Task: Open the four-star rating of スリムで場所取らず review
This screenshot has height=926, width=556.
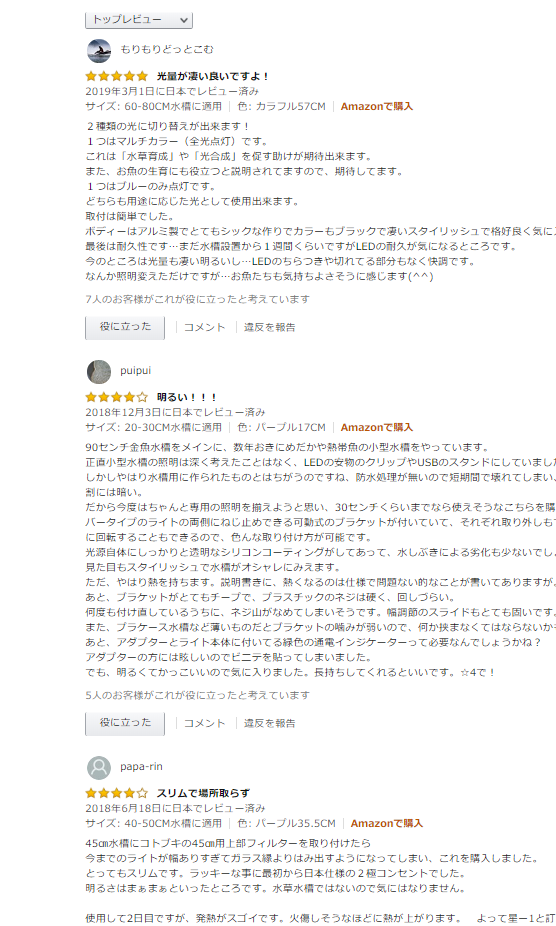Action: point(116,793)
